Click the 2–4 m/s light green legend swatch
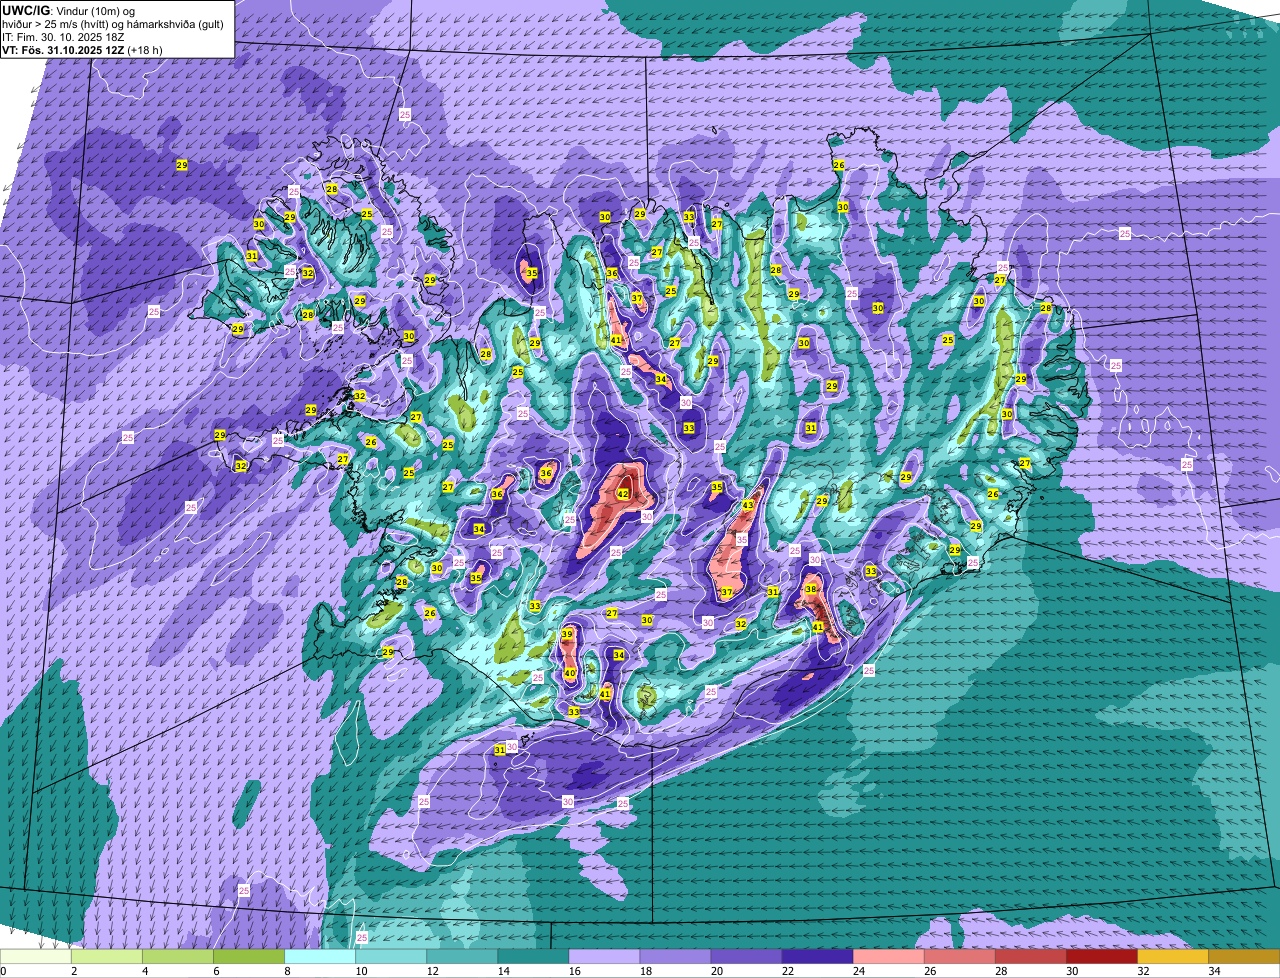The height and width of the screenshot is (978, 1280). [x=107, y=957]
